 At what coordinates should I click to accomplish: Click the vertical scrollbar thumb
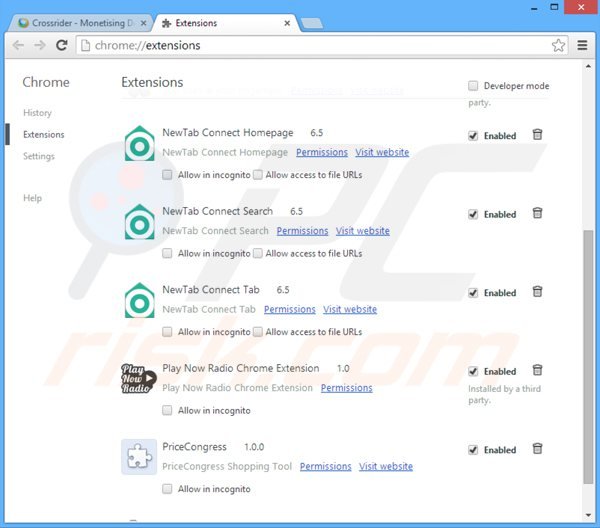[x=588, y=356]
